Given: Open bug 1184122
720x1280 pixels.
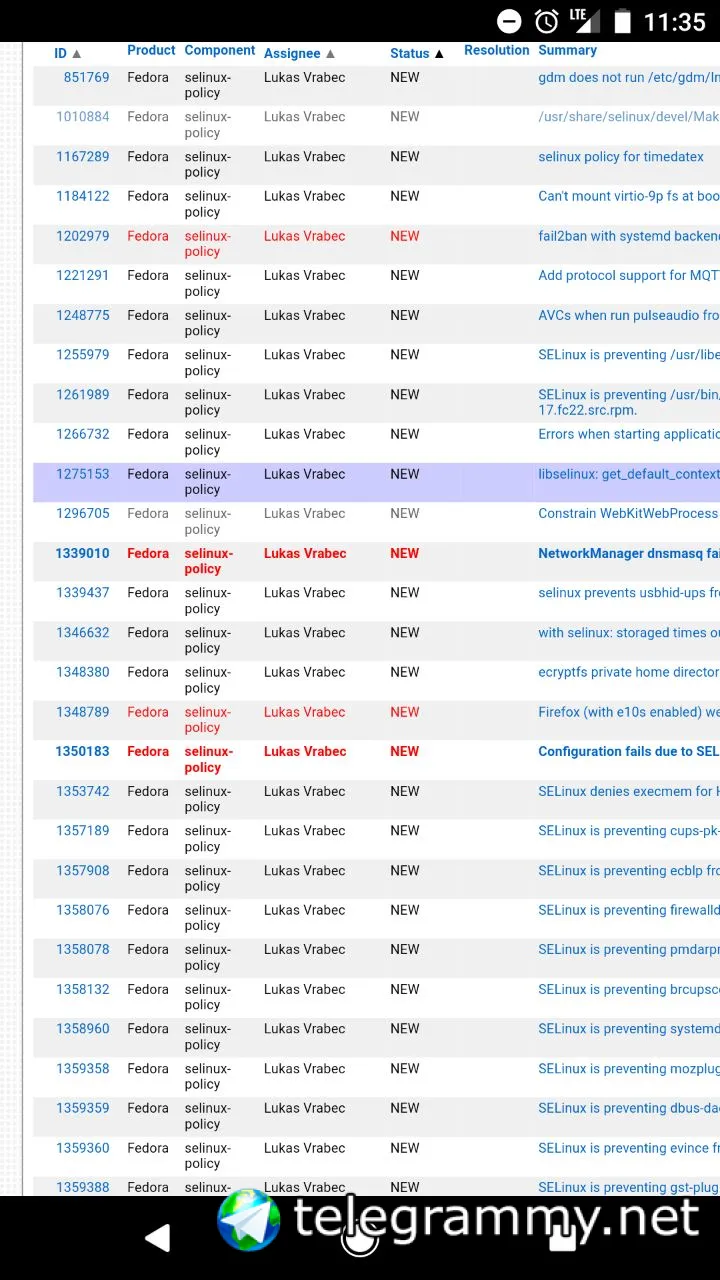Looking at the screenshot, I should 83,196.
